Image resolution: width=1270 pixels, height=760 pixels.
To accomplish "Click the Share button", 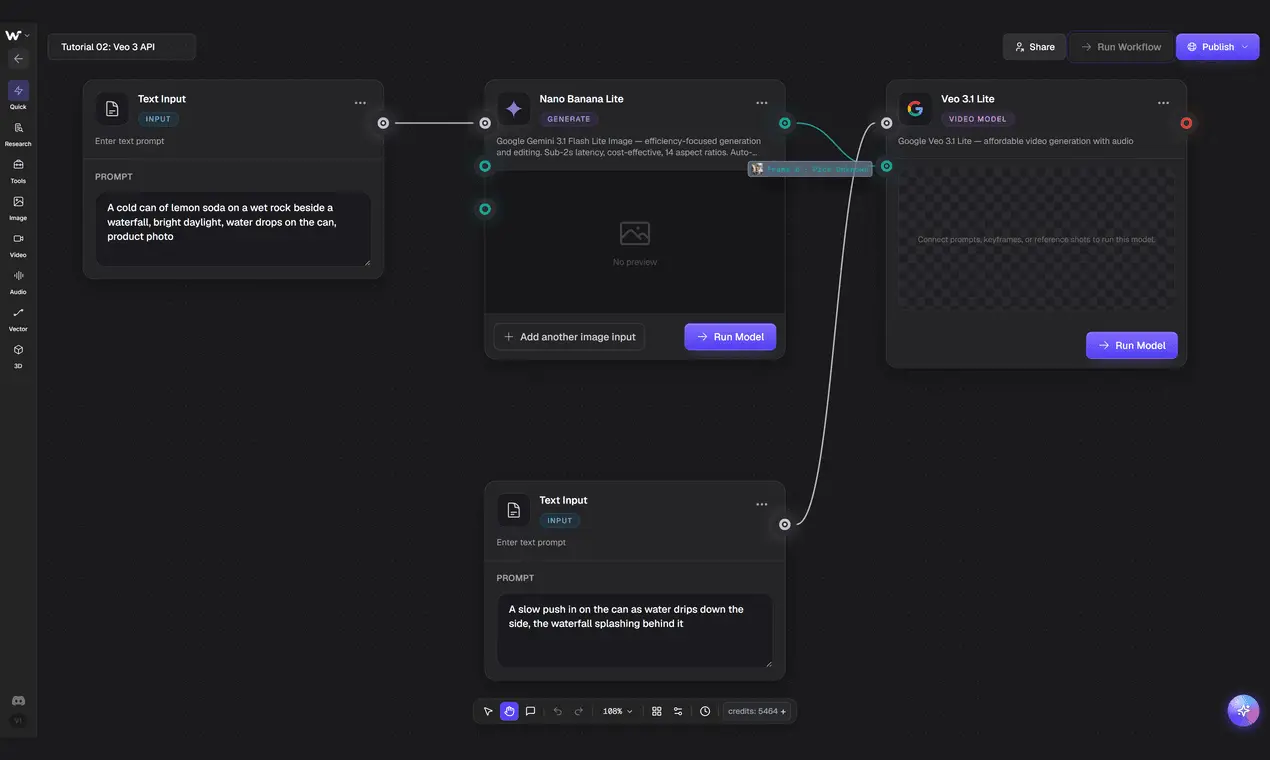I will click(x=1034, y=47).
